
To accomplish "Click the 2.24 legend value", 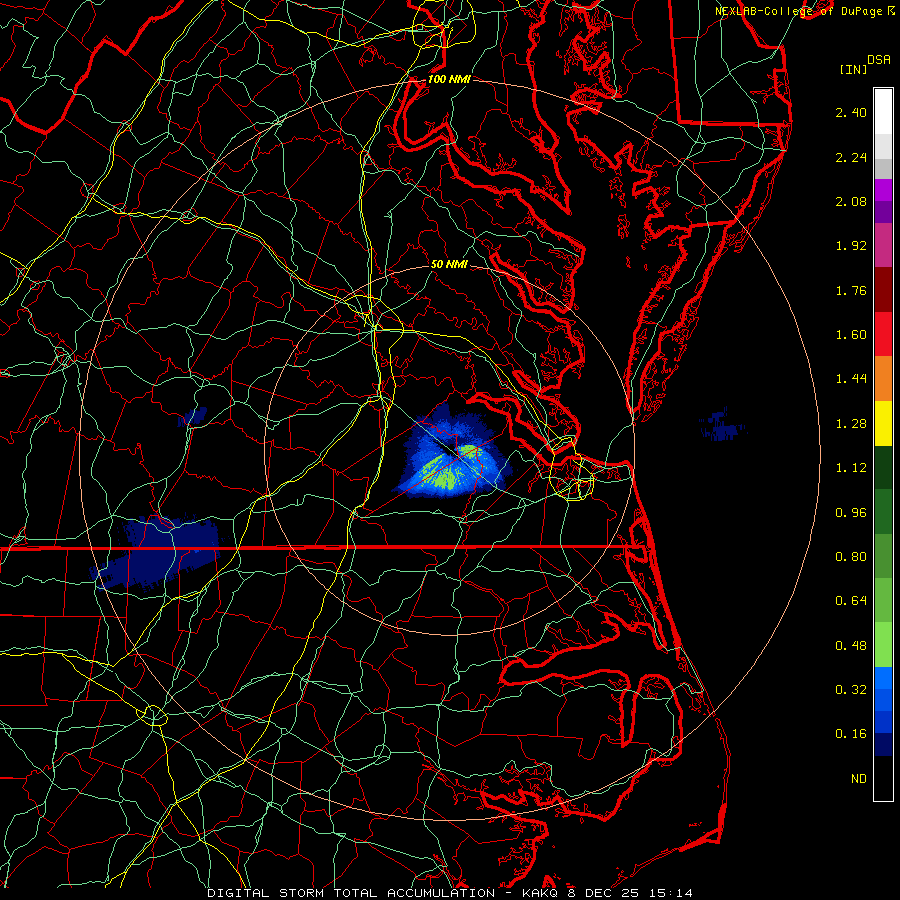I will [851, 157].
